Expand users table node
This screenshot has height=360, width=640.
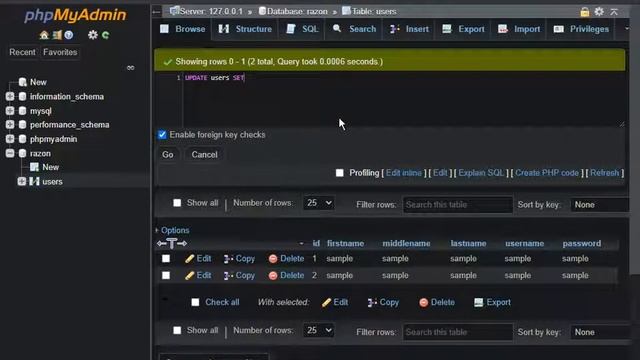coord(22,181)
